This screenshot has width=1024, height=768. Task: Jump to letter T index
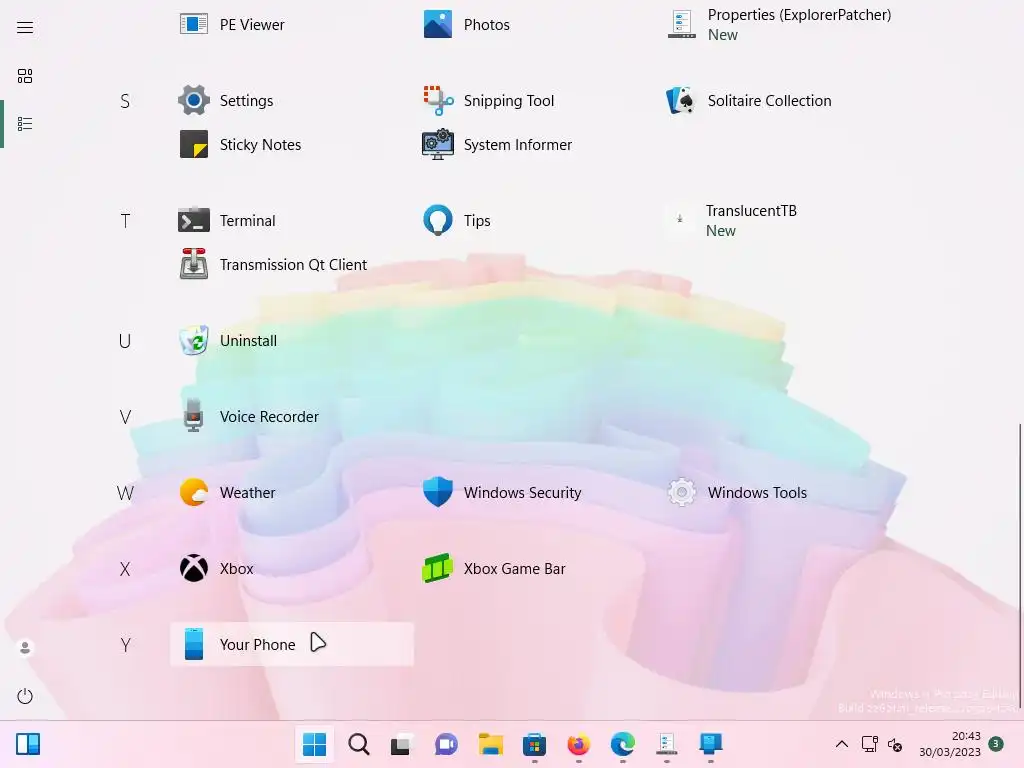pyautogui.click(x=125, y=221)
